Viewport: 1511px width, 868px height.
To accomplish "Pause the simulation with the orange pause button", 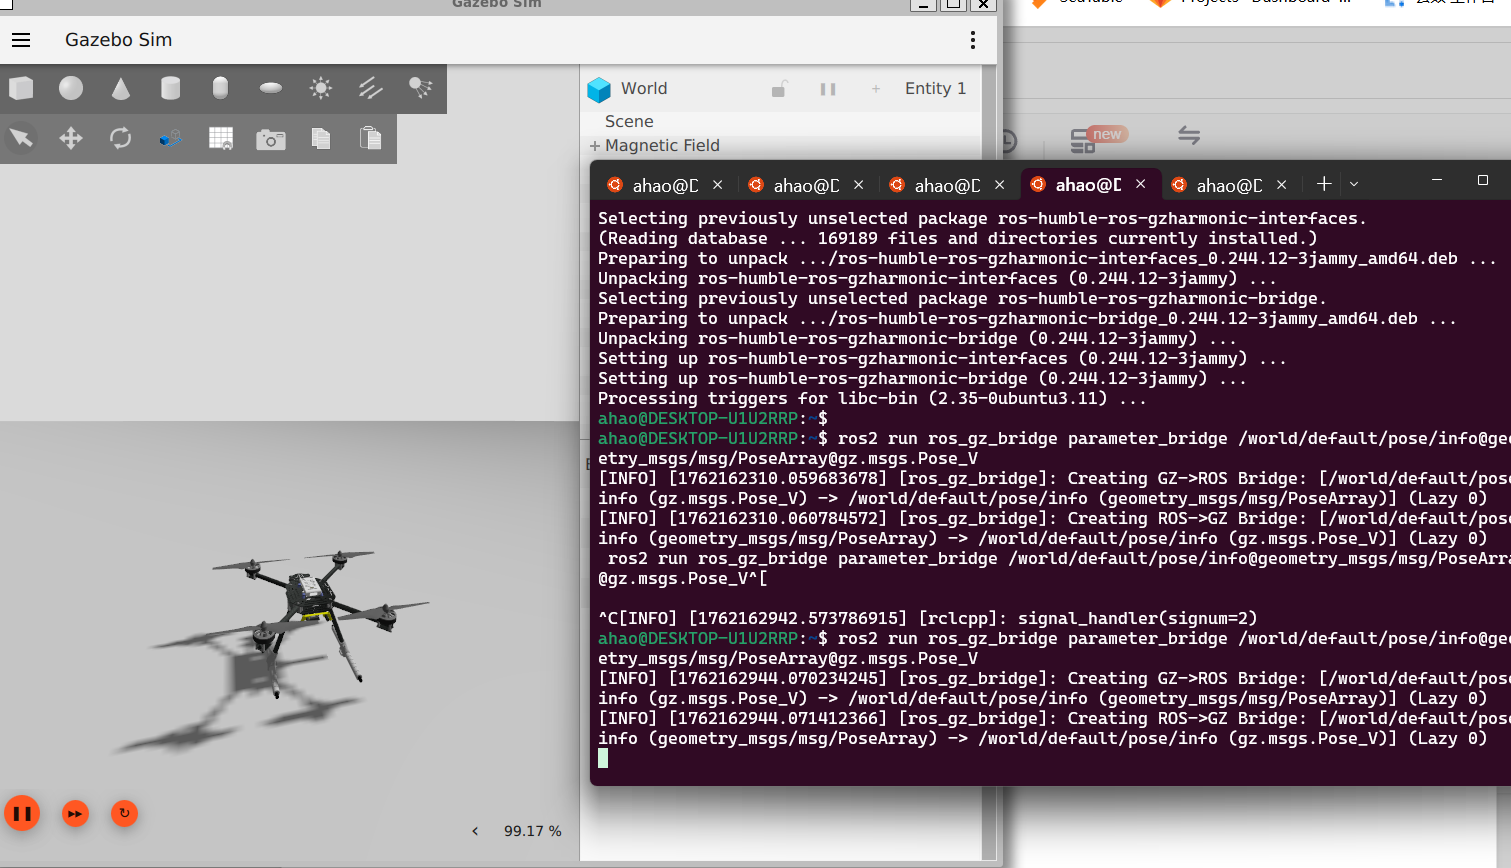I will [22, 813].
